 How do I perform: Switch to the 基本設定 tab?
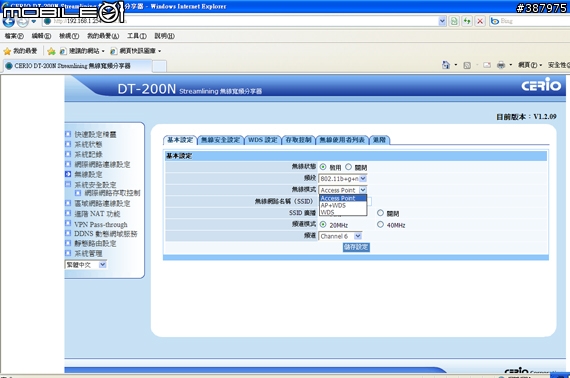pyautogui.click(x=180, y=140)
